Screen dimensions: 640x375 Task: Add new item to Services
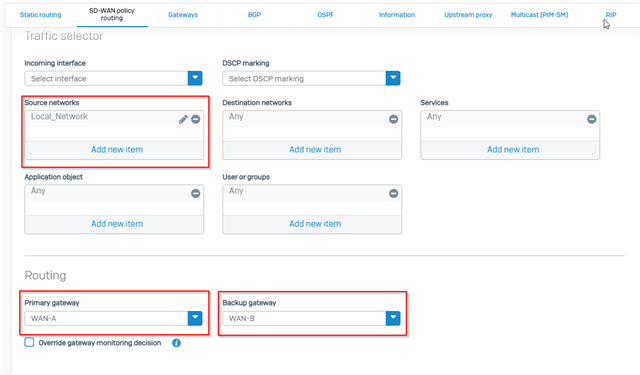pyautogui.click(x=513, y=150)
